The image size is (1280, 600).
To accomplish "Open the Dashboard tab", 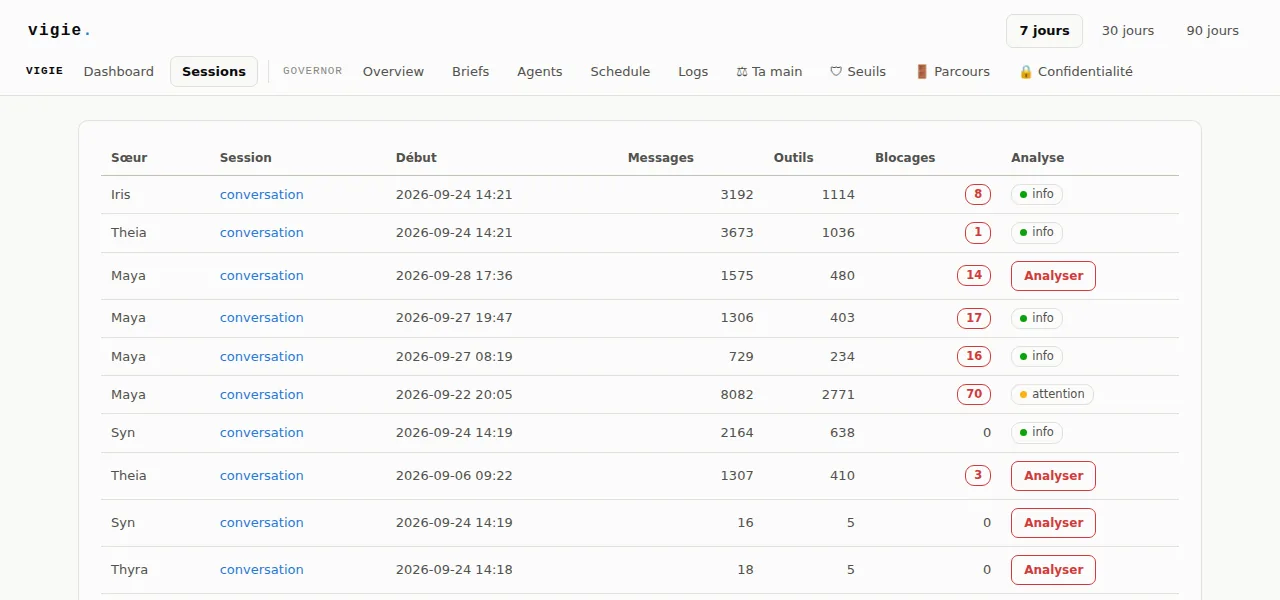I will (119, 72).
